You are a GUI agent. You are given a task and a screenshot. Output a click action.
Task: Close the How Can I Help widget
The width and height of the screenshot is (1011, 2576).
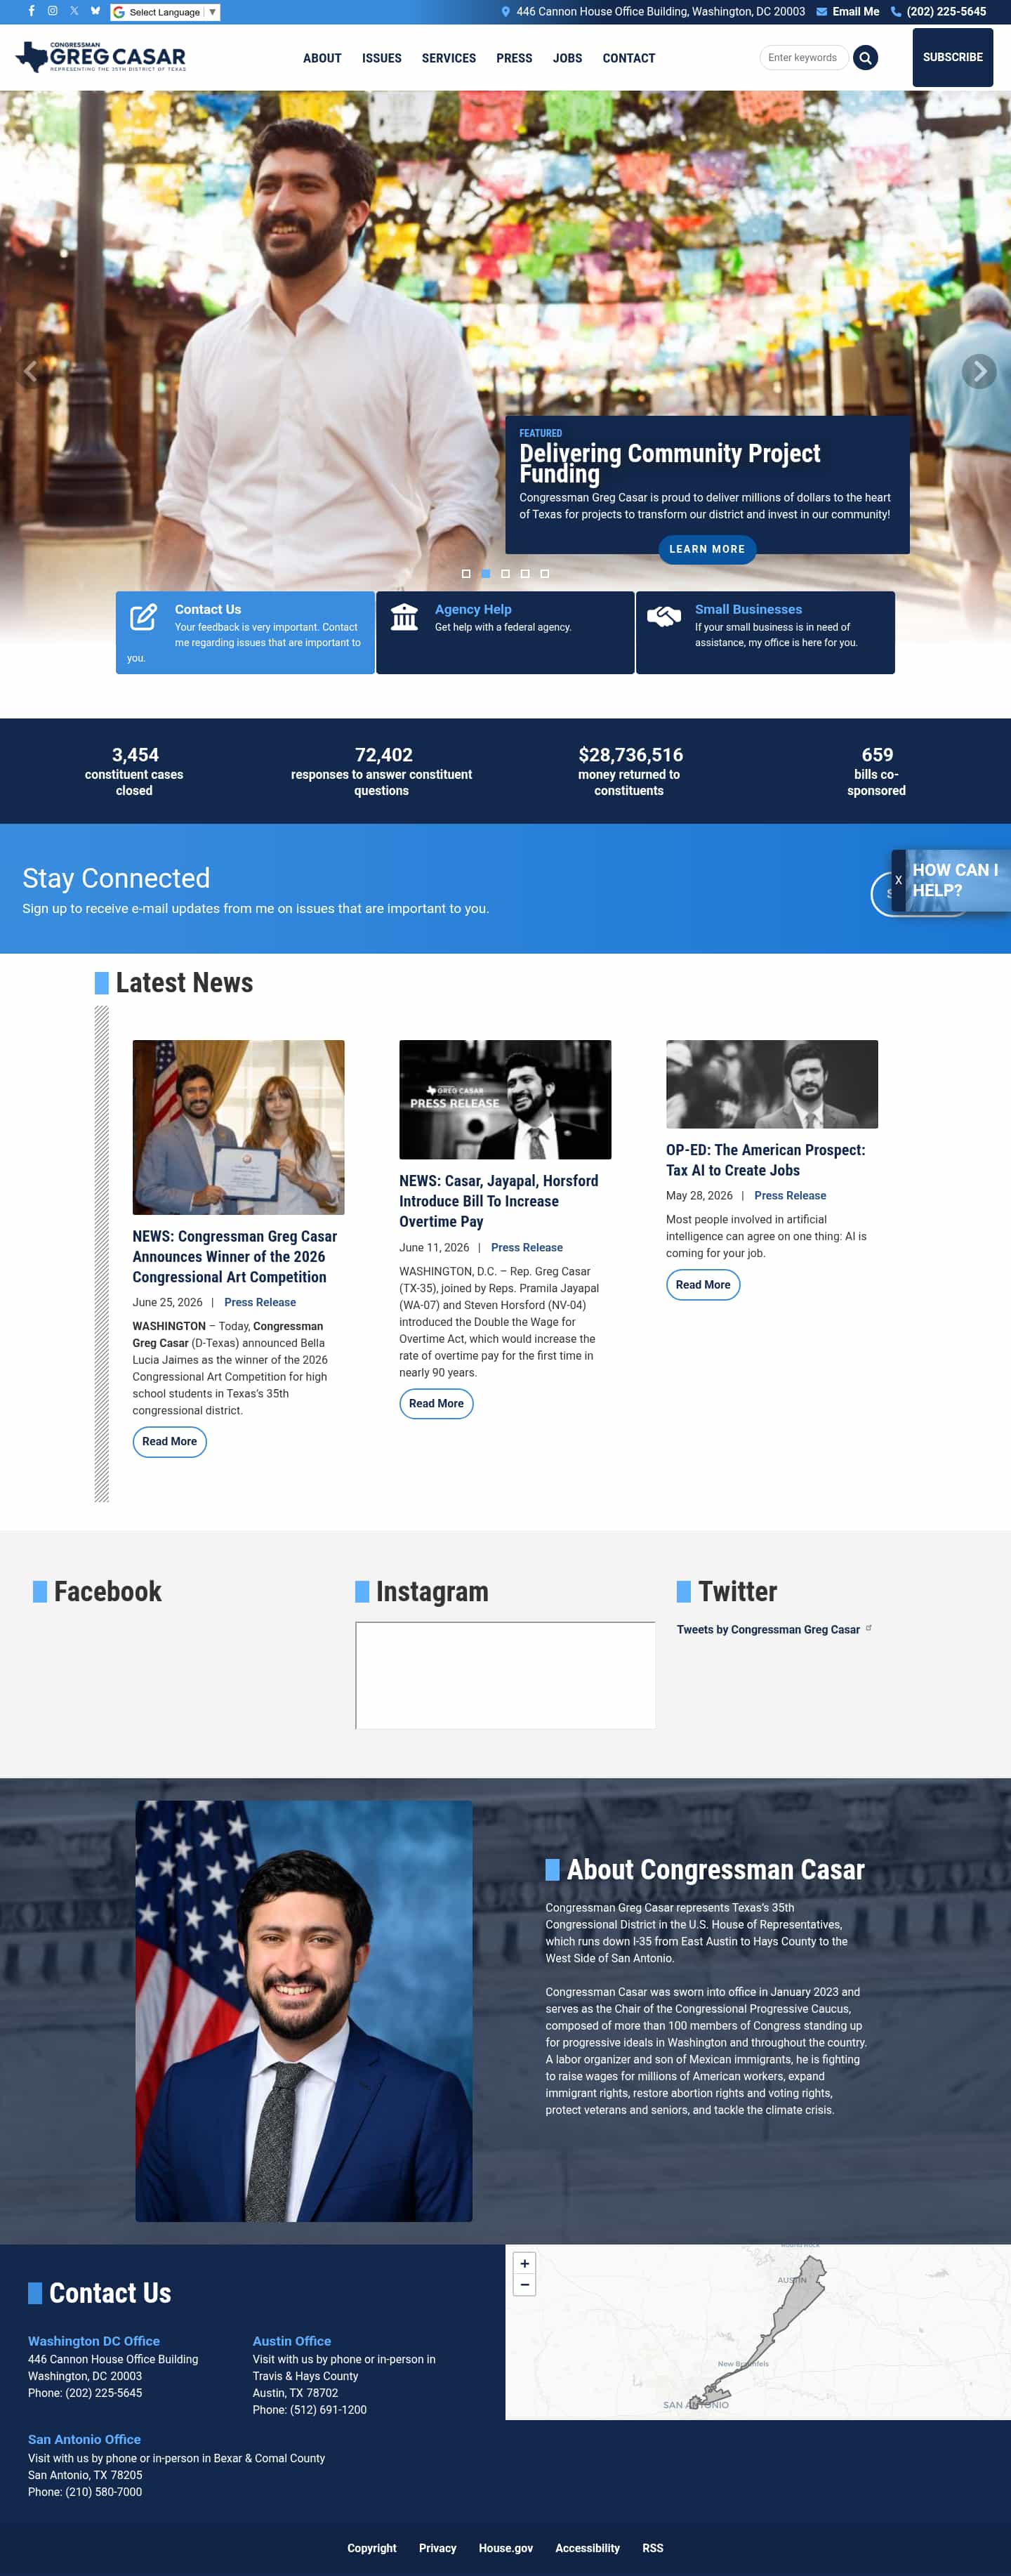point(898,880)
